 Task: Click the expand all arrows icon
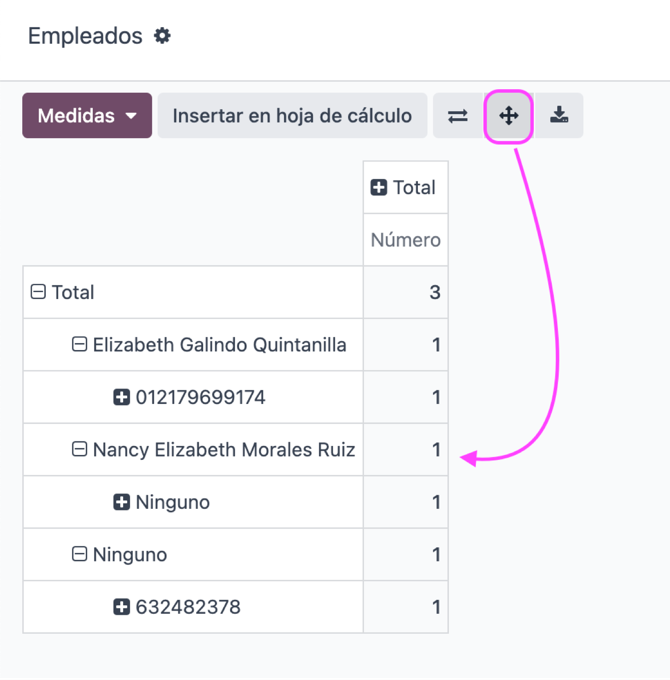[509, 116]
